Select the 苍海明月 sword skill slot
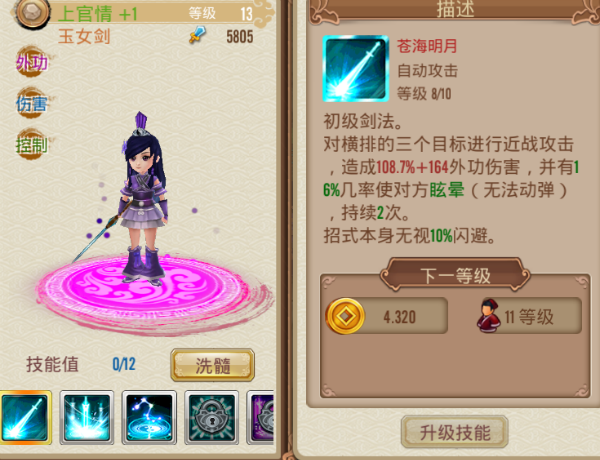The height and width of the screenshot is (460, 600). pos(26,418)
